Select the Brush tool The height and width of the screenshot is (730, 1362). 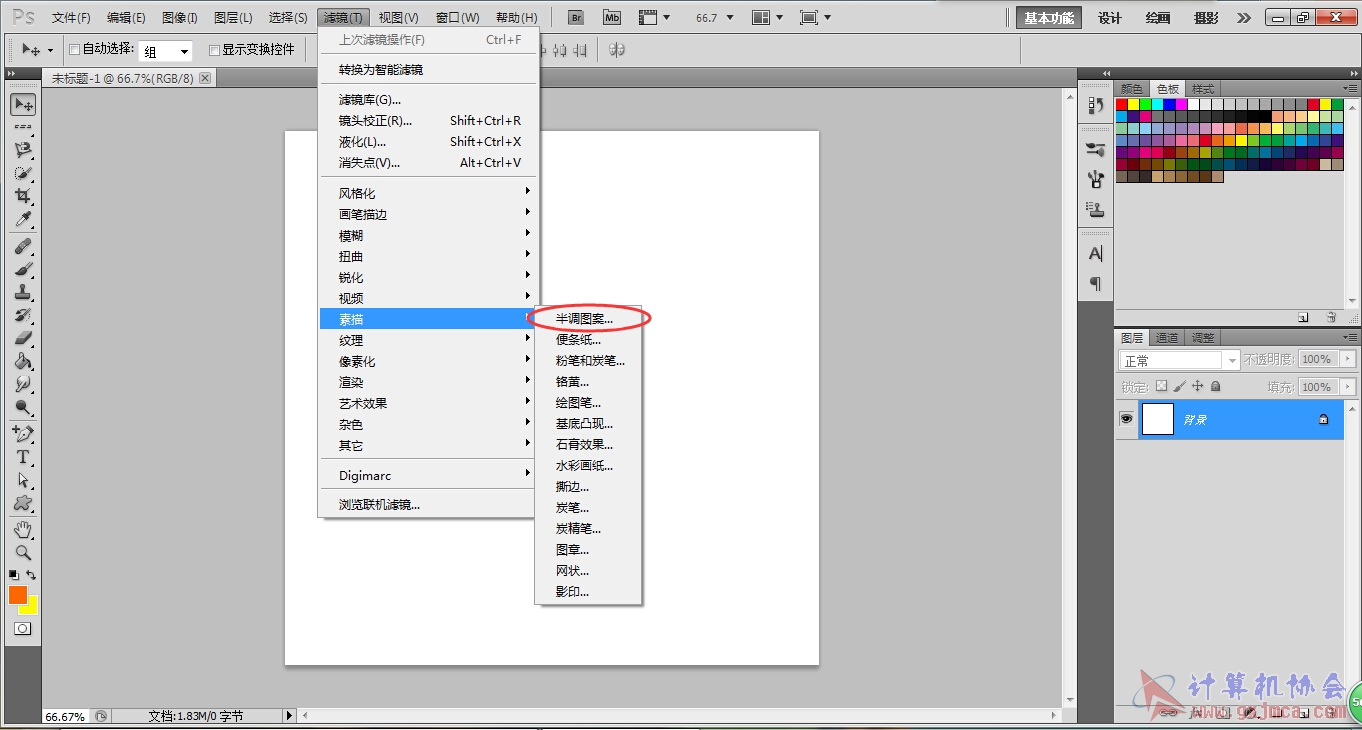(x=23, y=269)
